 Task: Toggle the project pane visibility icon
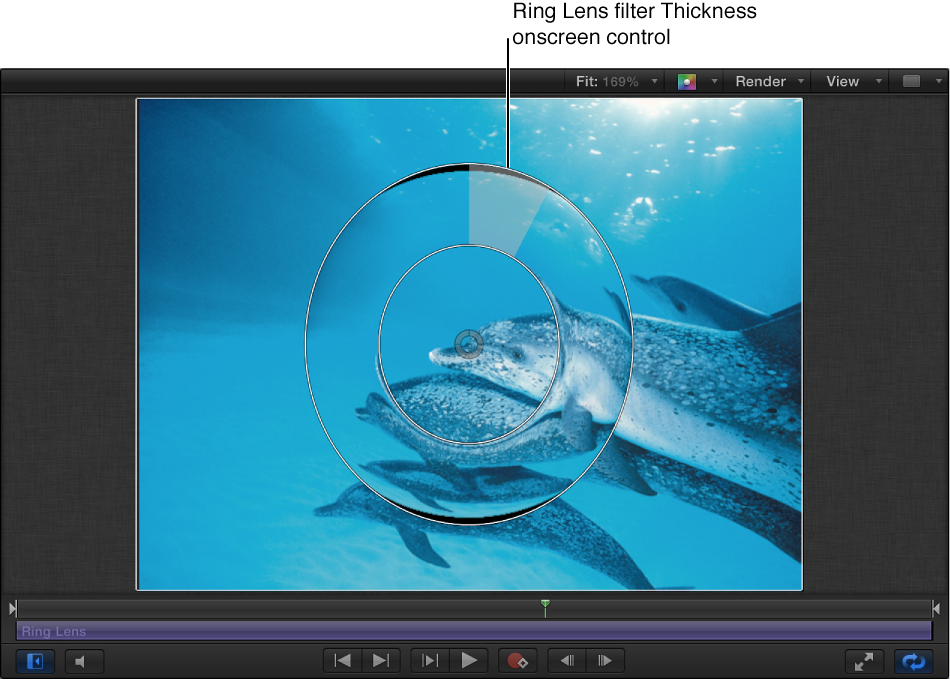tap(35, 661)
